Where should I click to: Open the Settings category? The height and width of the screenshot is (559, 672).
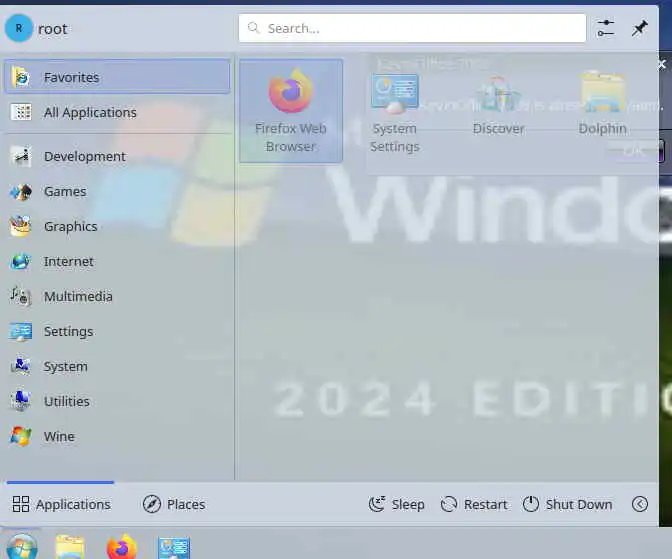click(117, 331)
